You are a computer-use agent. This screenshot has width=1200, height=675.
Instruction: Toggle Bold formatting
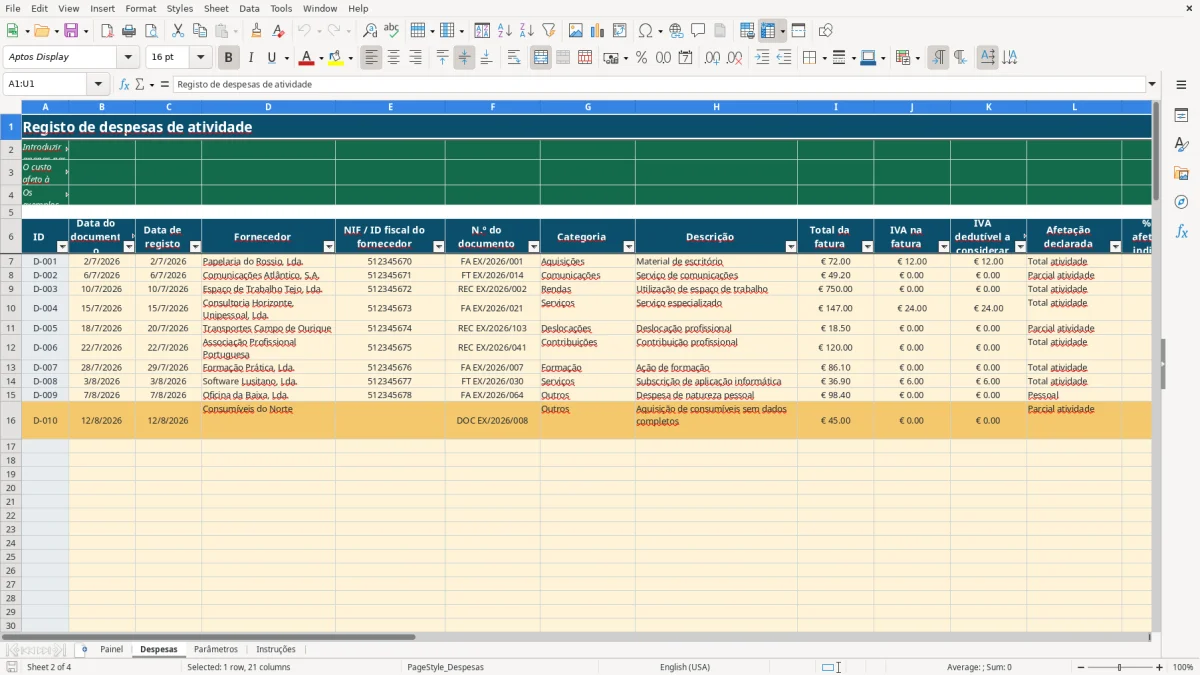tap(228, 58)
